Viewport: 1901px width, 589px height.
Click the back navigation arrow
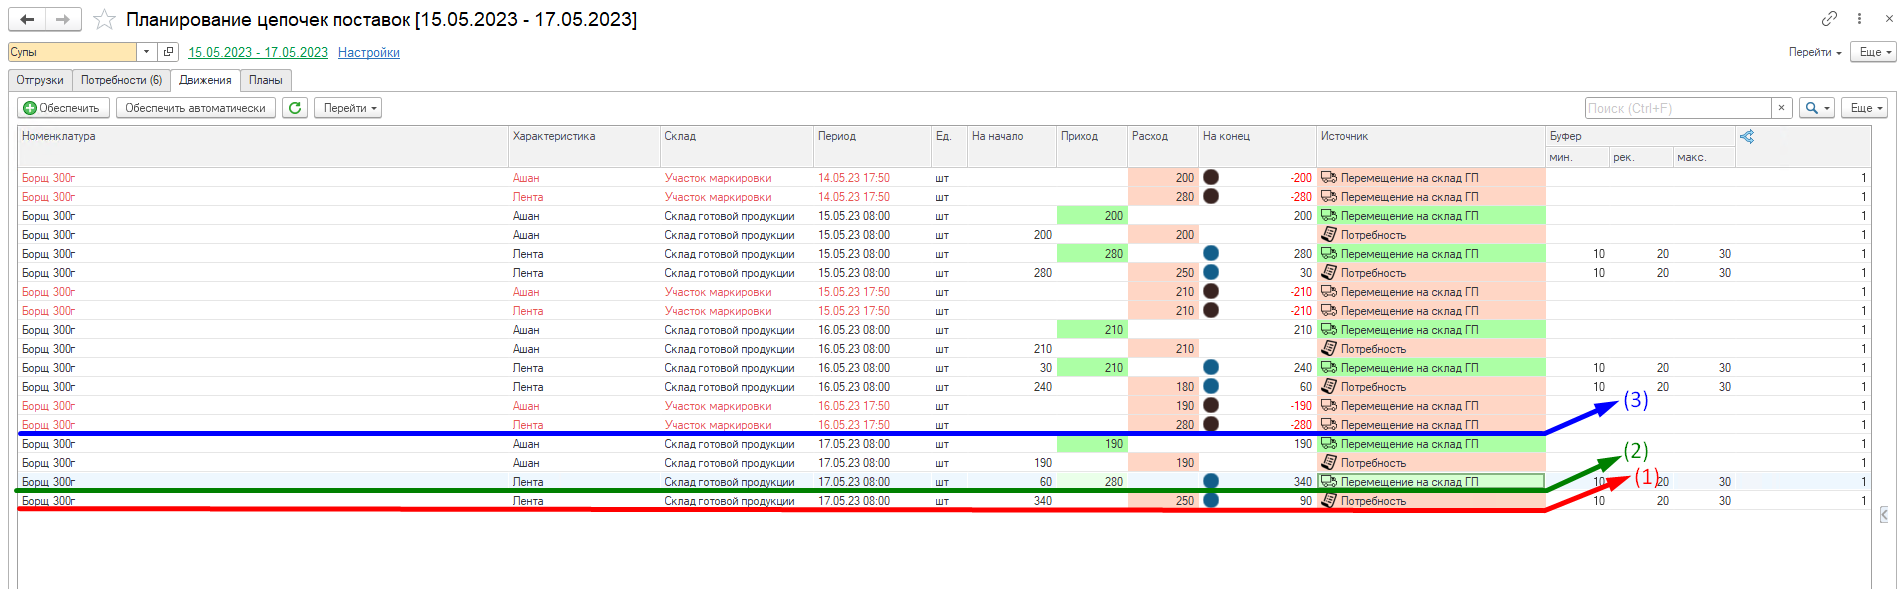click(x=28, y=19)
